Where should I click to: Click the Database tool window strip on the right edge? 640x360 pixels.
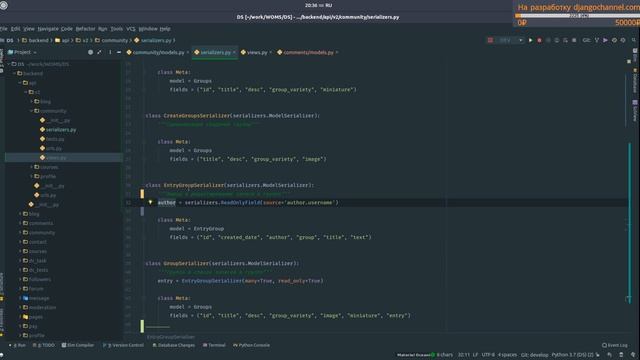tap(635, 80)
